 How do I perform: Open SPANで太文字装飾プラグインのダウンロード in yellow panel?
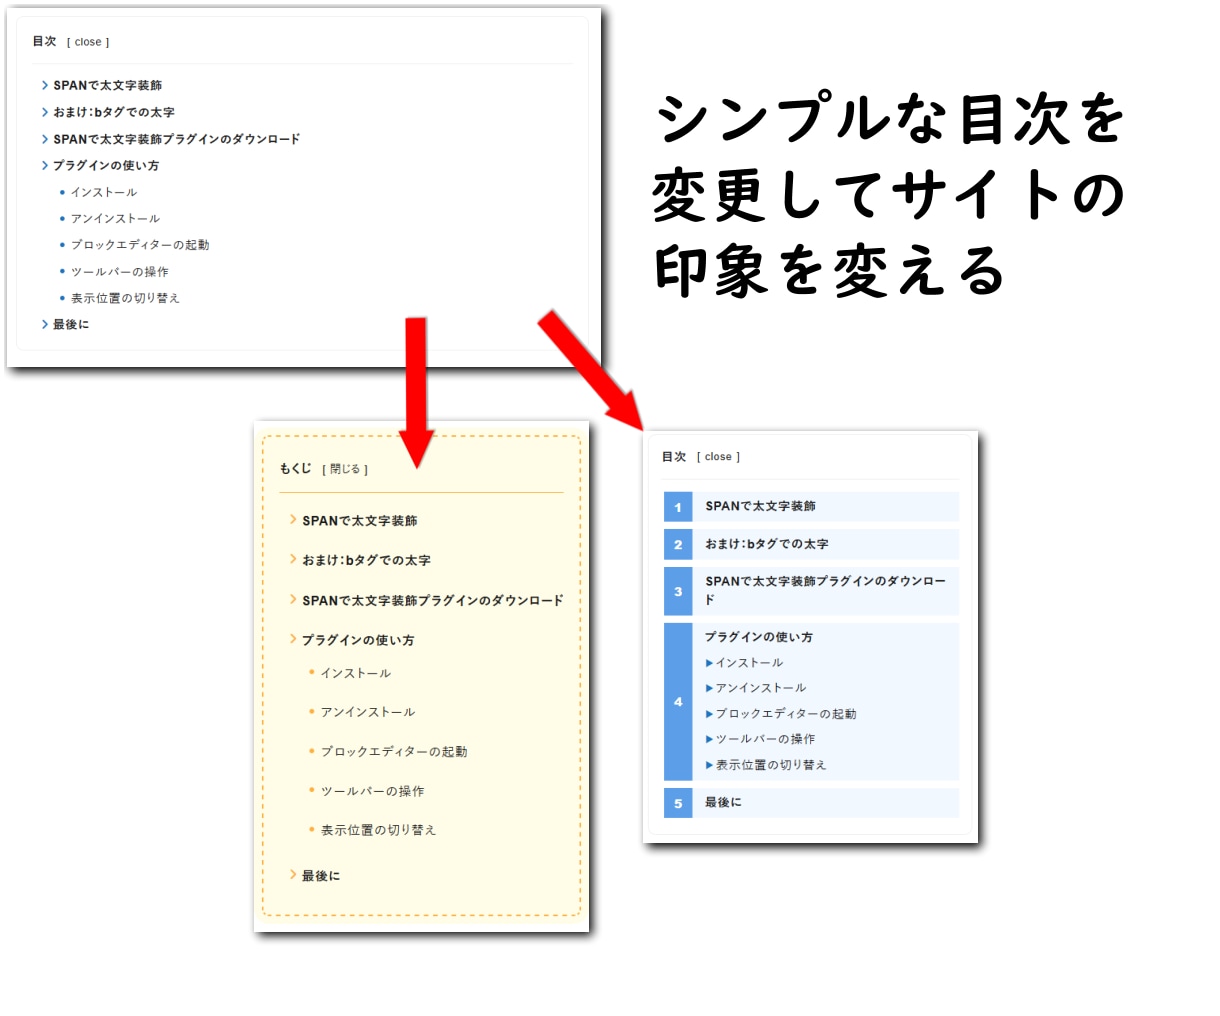pos(433,600)
